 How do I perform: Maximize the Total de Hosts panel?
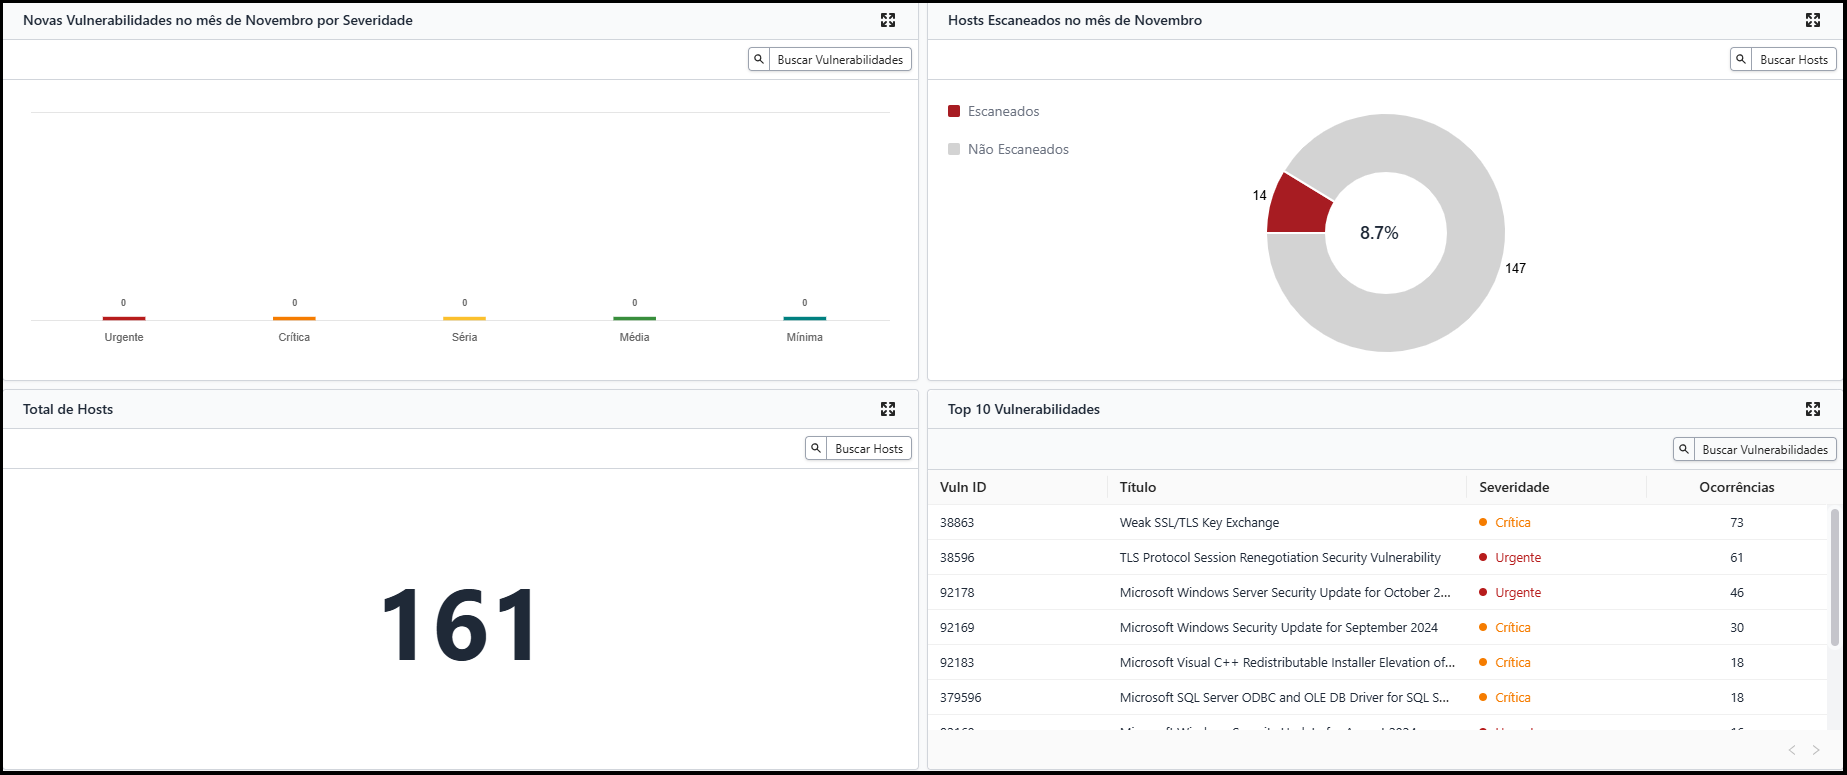click(887, 409)
